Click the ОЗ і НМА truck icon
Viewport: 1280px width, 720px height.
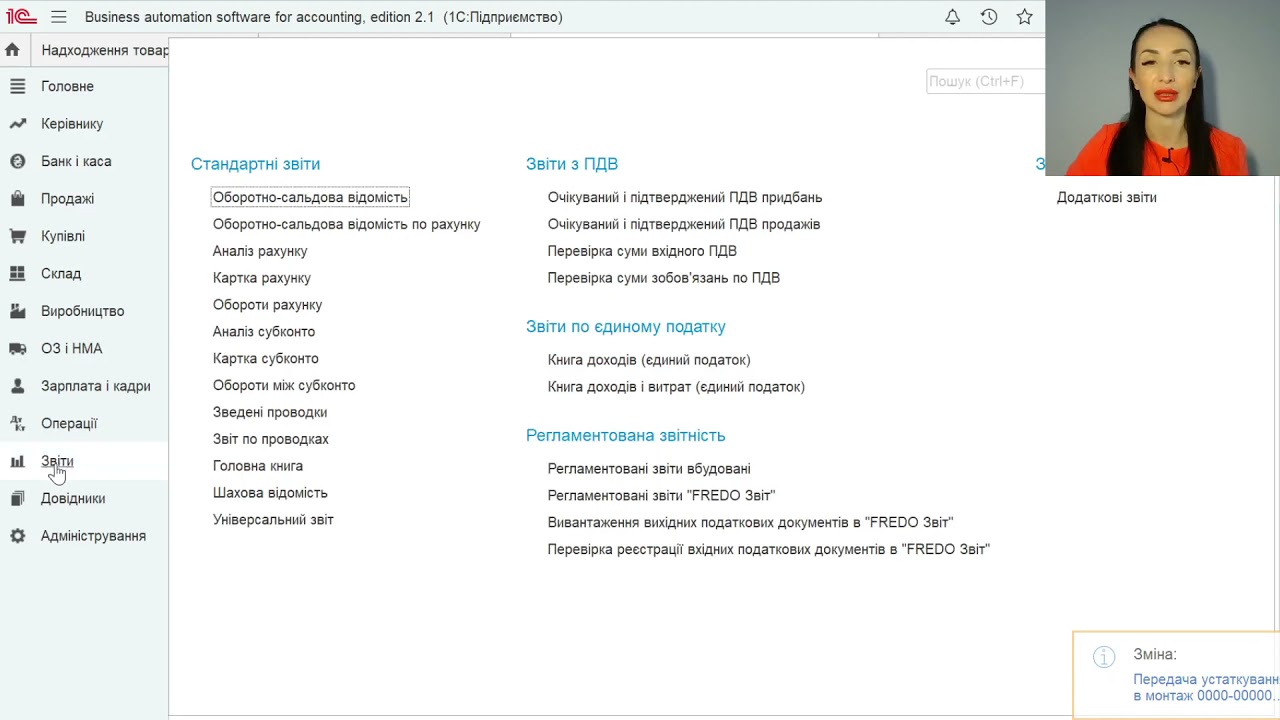tap(17, 349)
